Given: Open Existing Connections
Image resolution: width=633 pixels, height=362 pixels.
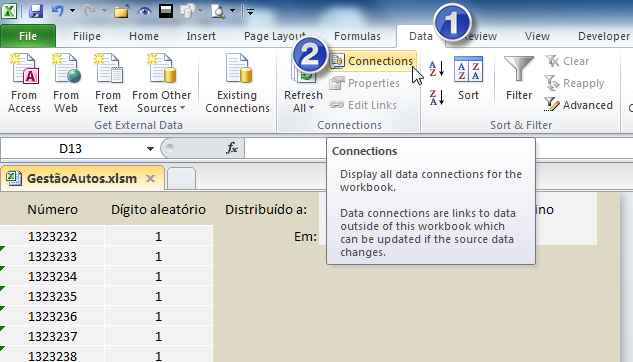Looking at the screenshot, I should 237,84.
